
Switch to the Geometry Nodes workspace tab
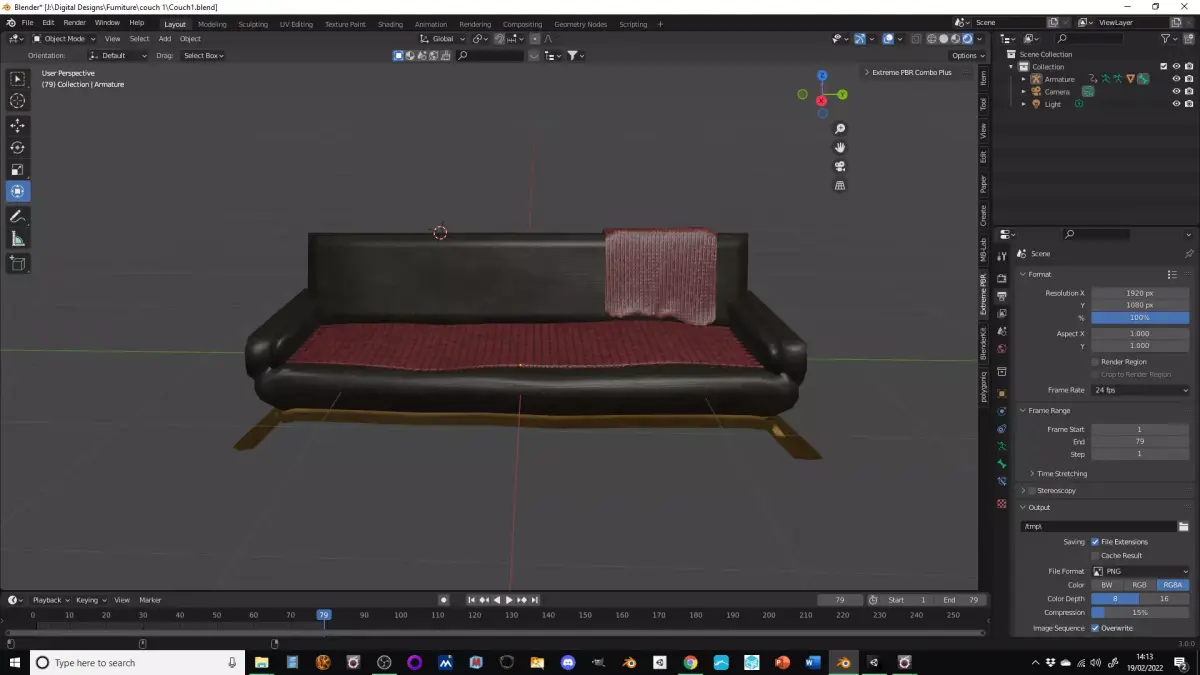pyautogui.click(x=580, y=24)
